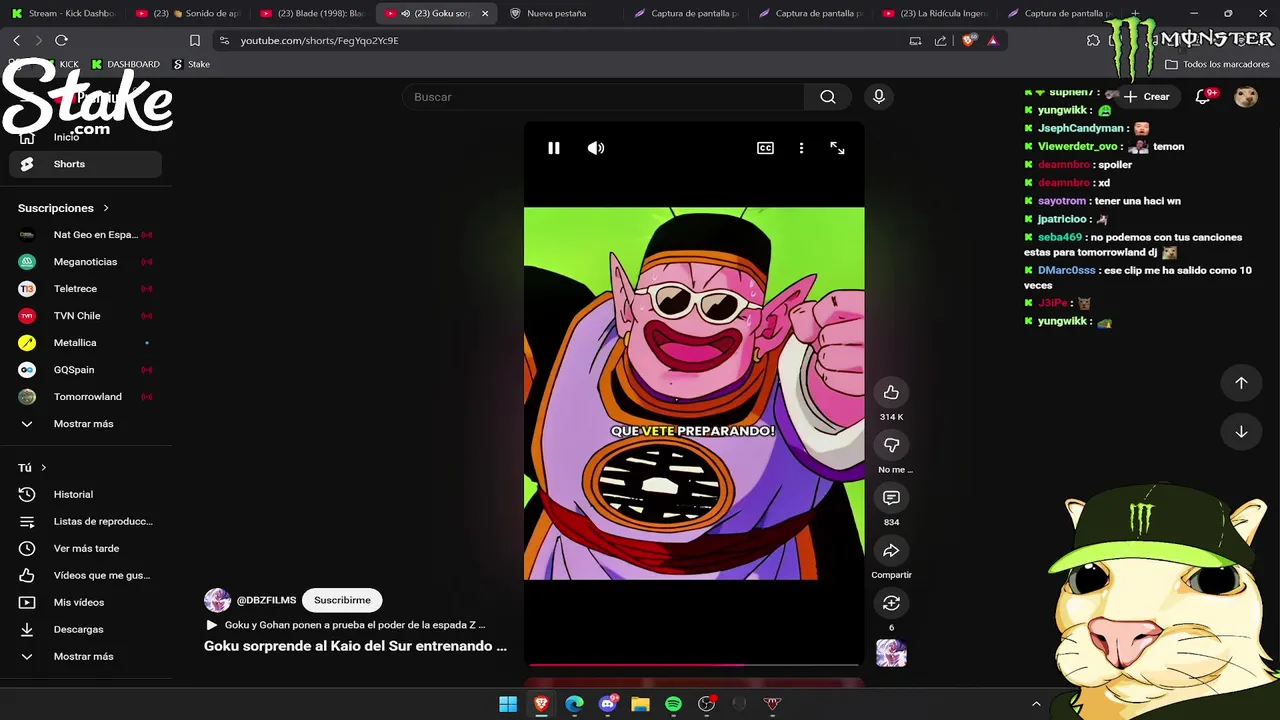Open the Teletrece subscription
This screenshot has width=1280, height=720.
[x=85, y=289]
